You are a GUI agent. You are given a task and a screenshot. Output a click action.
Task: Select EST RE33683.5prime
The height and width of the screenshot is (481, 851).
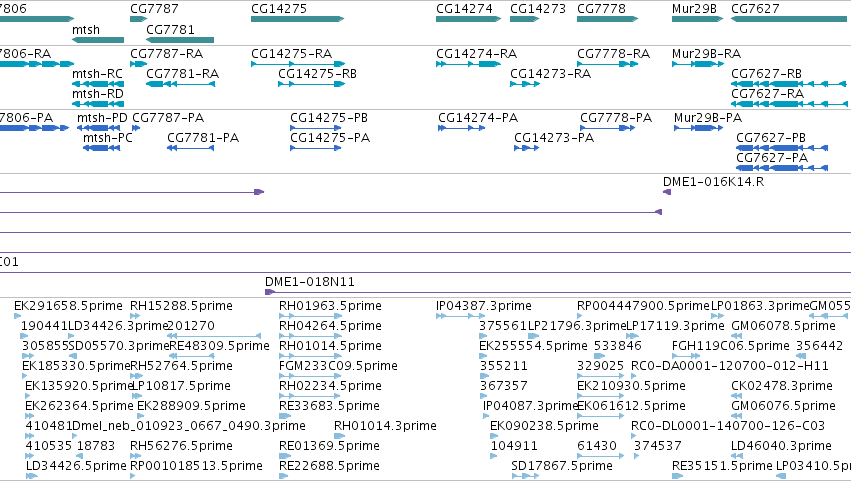[329, 406]
